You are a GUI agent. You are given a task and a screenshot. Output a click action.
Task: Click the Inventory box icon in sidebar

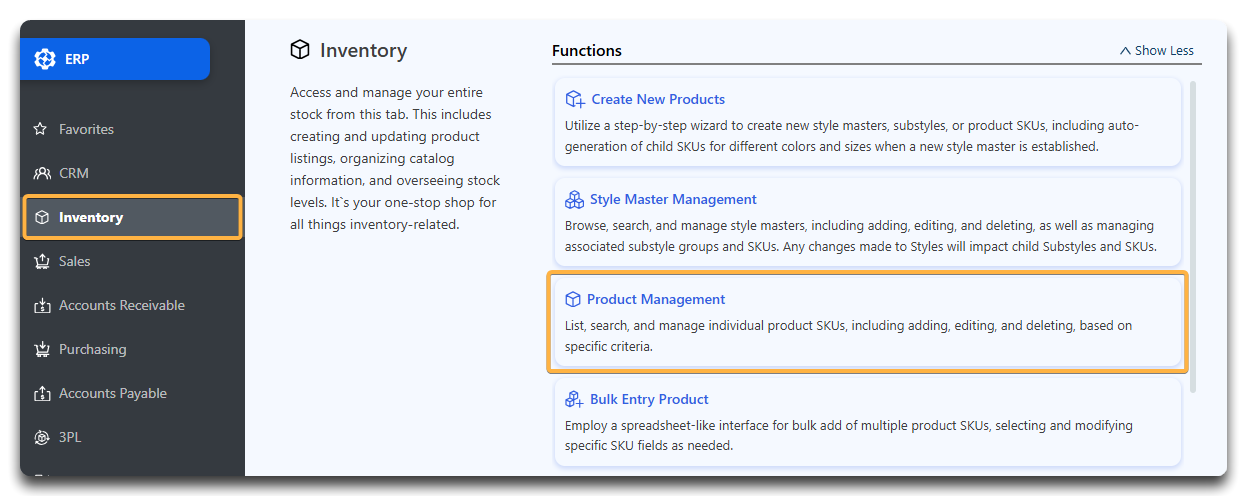point(42,217)
